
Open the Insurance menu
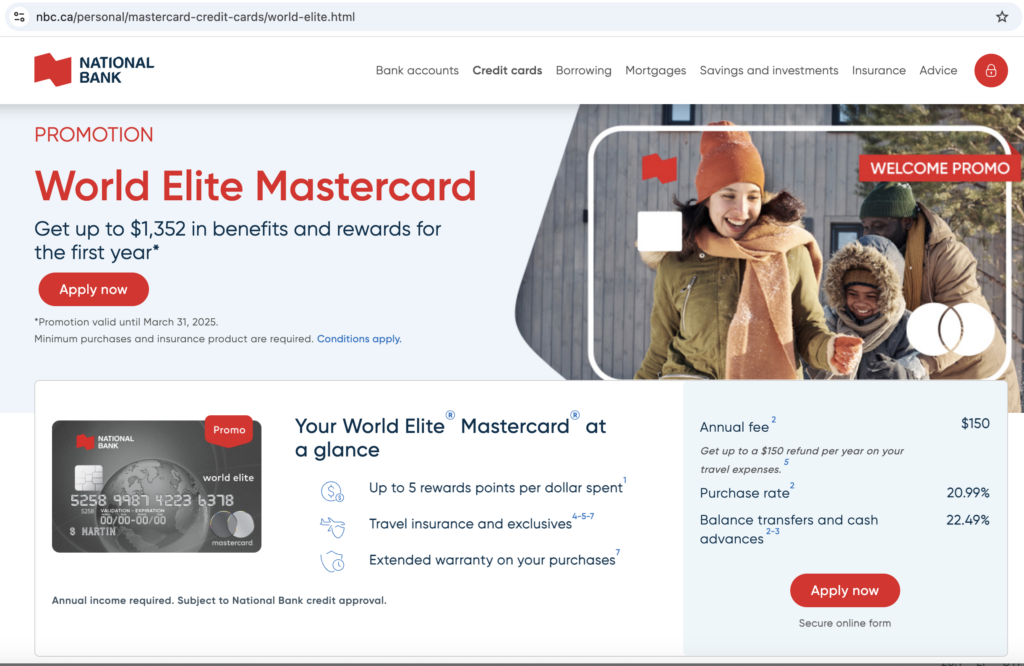click(878, 71)
